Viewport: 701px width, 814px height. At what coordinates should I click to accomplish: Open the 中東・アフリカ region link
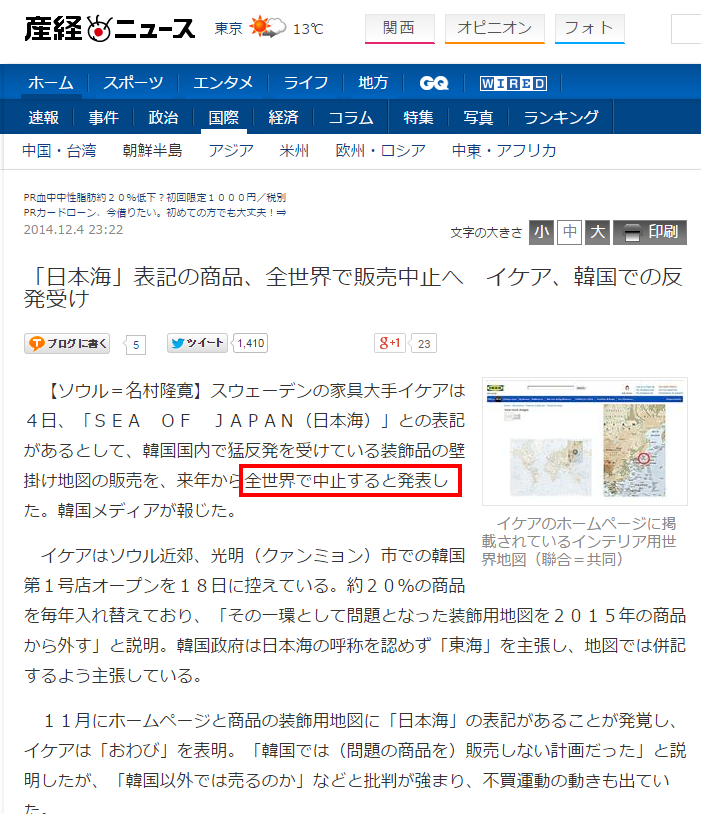point(504,151)
